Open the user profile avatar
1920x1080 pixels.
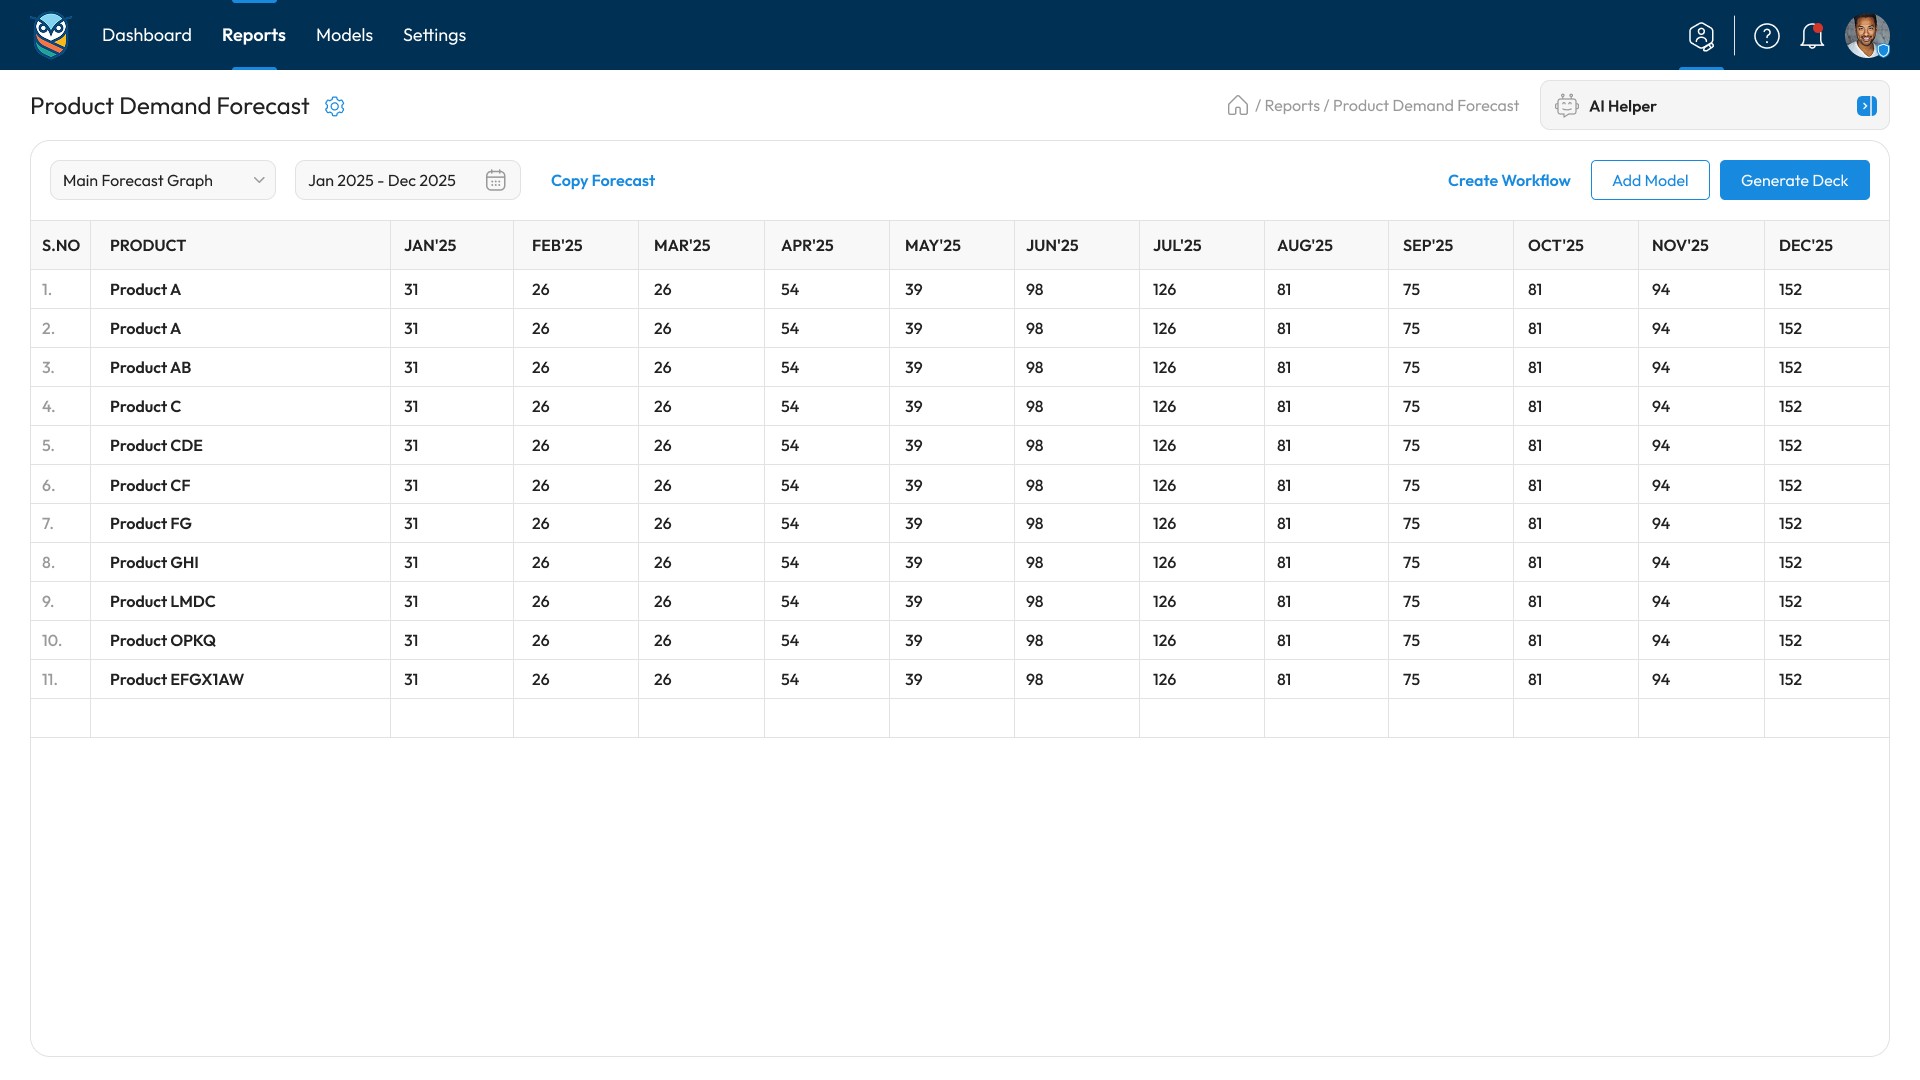[x=1866, y=36]
